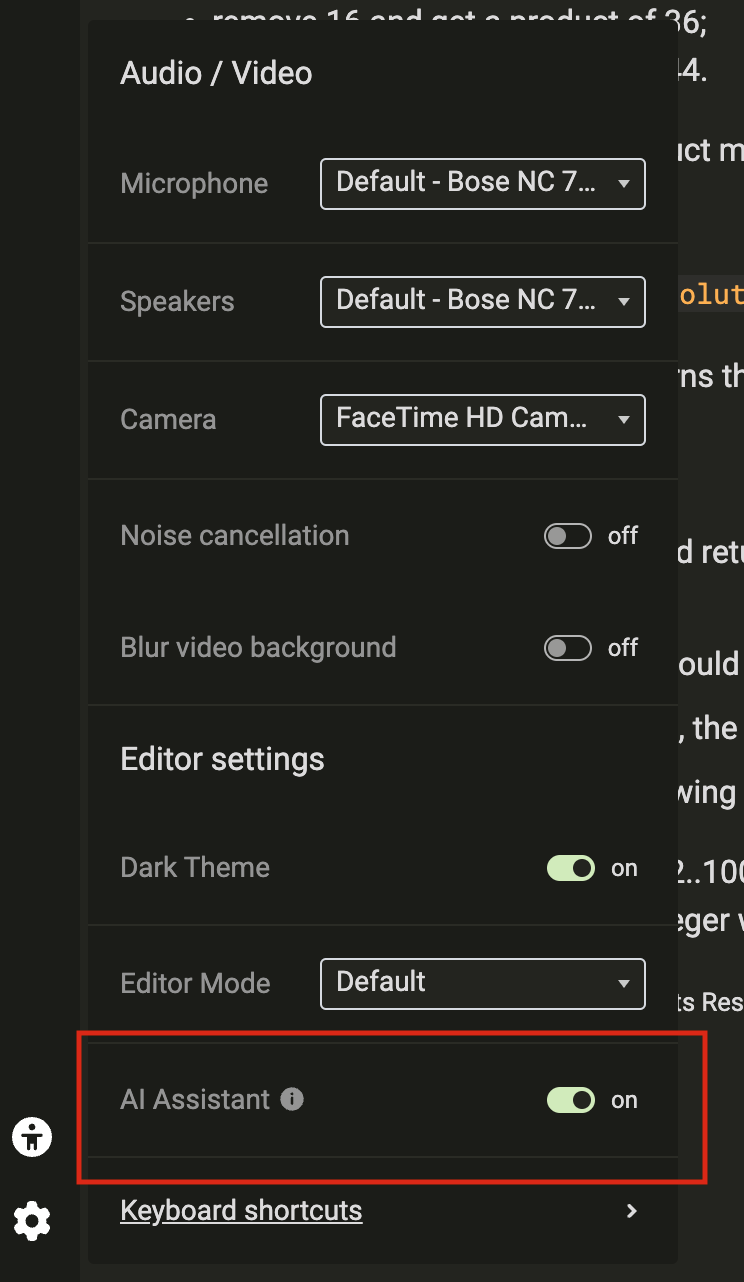Click the Microphone label text

194,184
